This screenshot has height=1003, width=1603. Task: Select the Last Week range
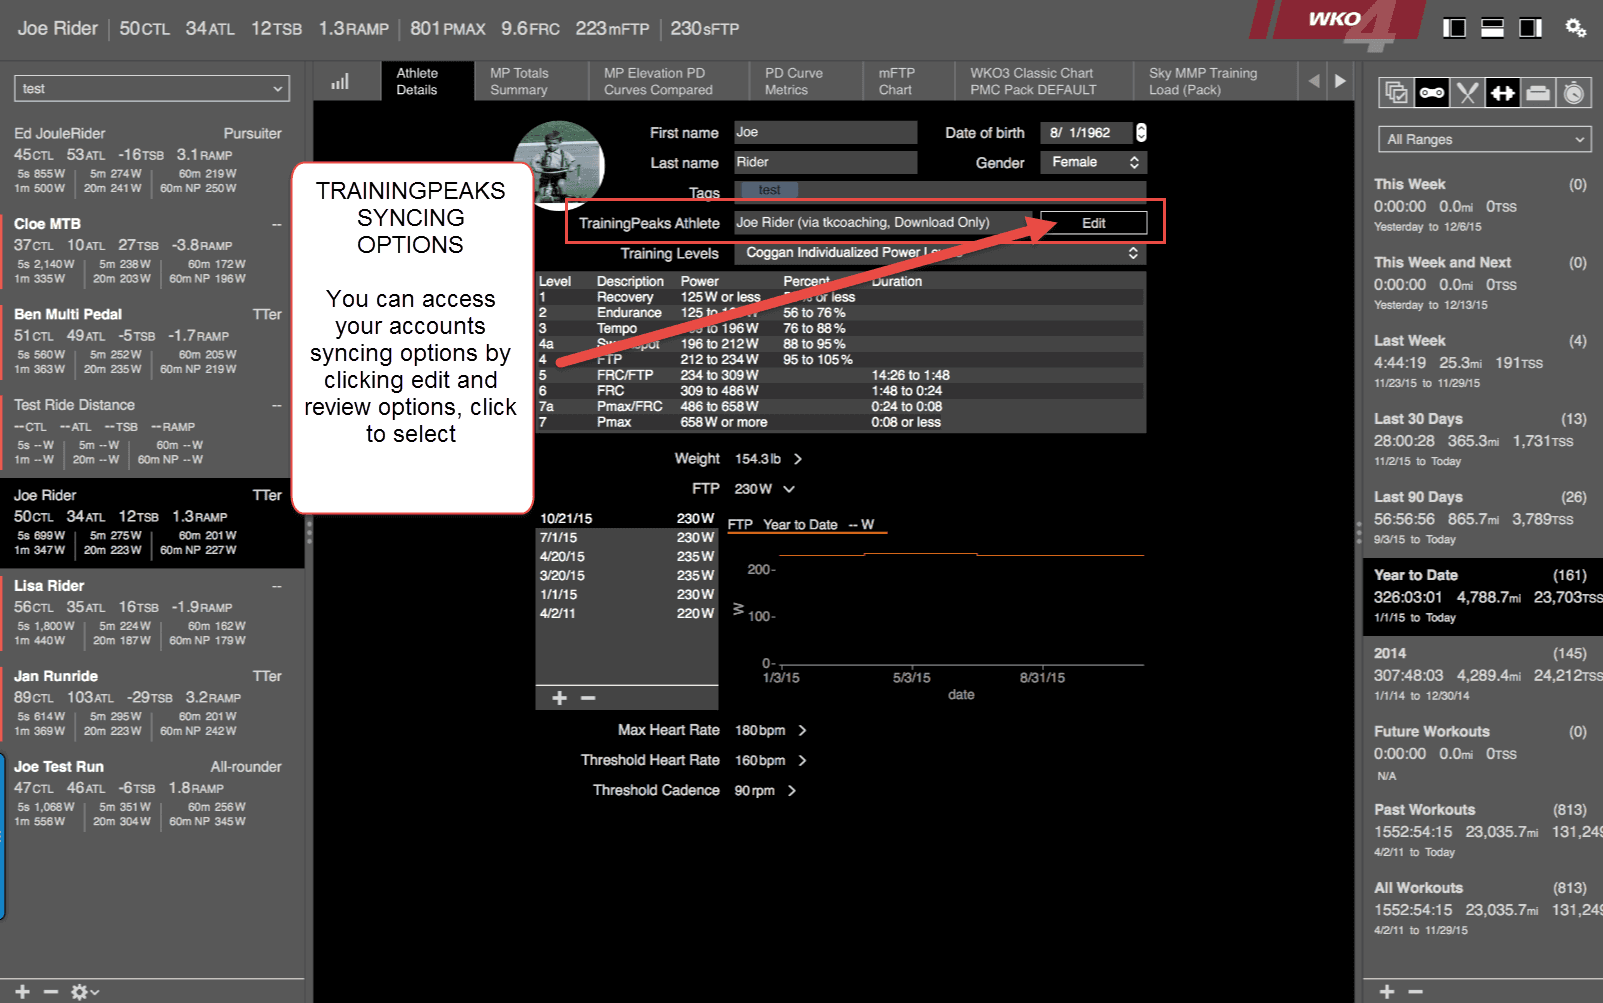[1481, 361]
